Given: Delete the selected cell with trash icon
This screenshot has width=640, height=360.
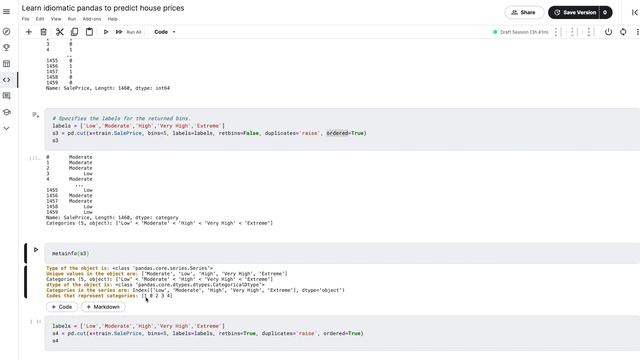Looking at the screenshot, I should click(44, 32).
